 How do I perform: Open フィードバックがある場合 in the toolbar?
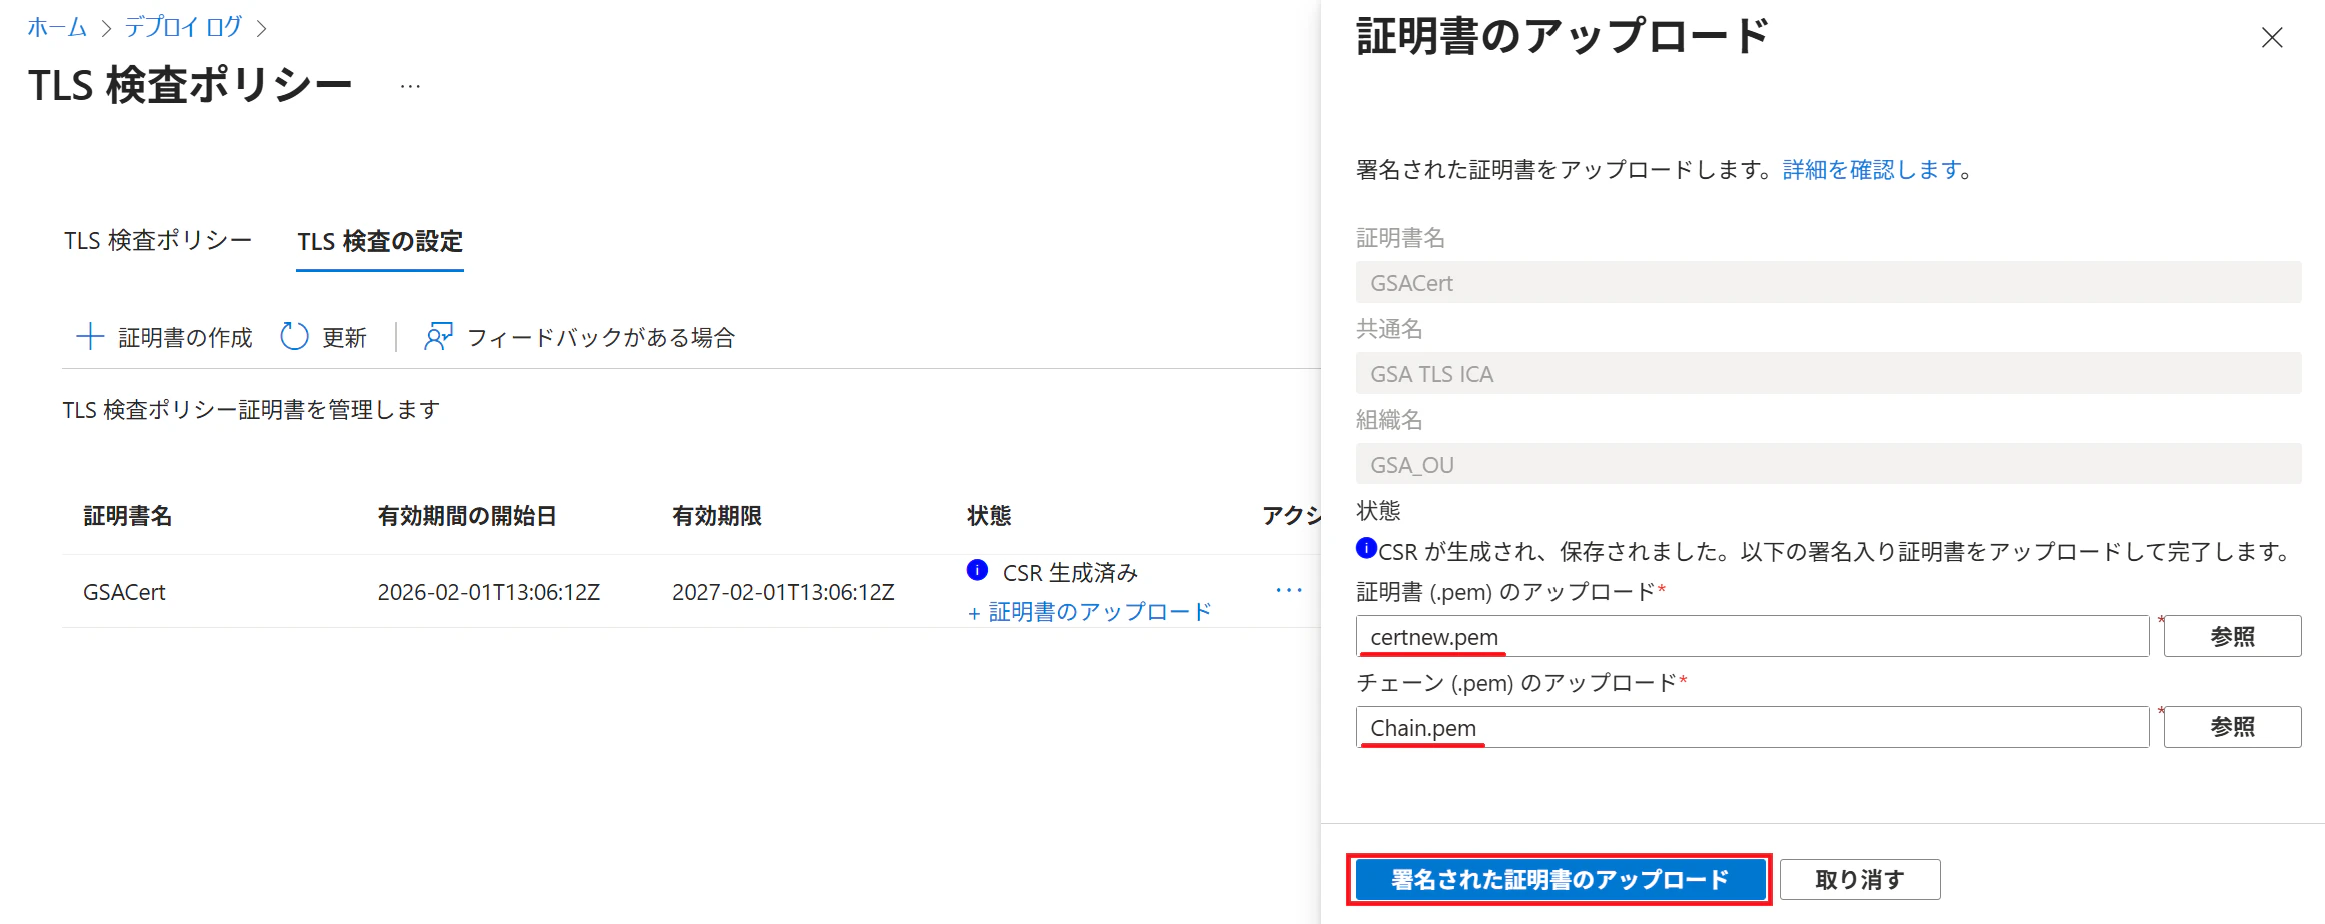[601, 338]
